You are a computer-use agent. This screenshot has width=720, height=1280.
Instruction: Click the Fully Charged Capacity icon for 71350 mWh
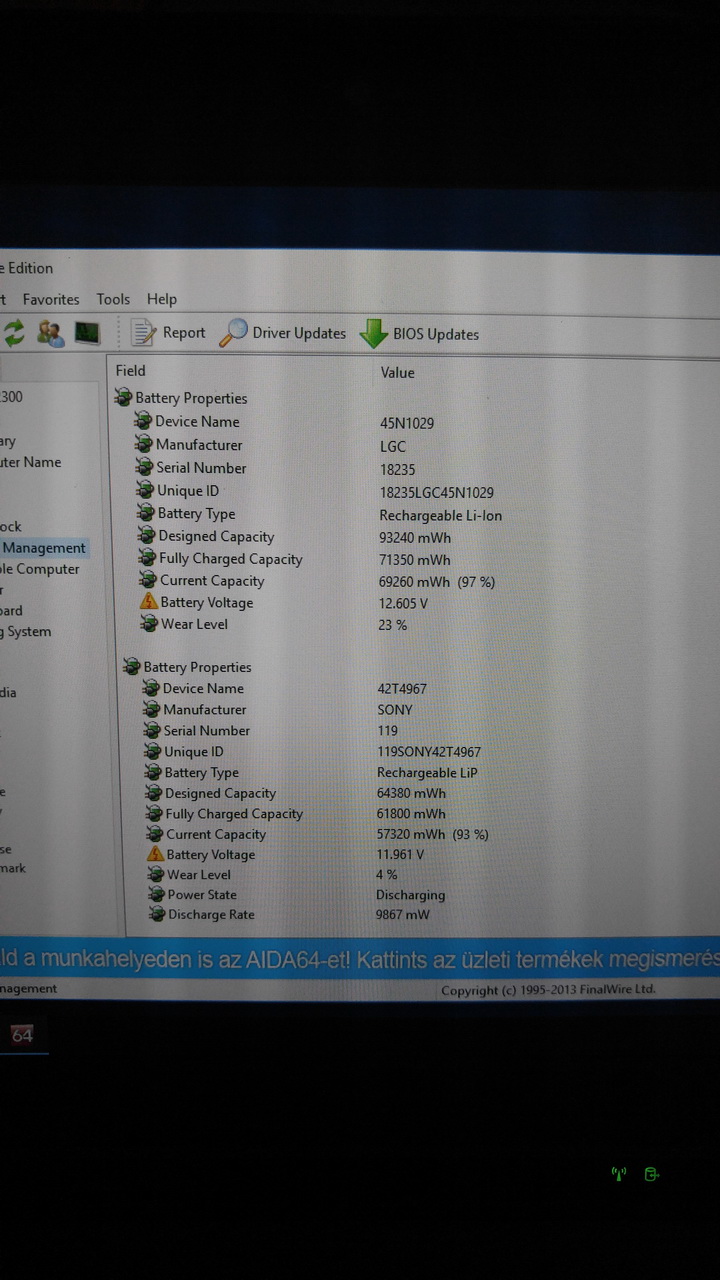point(147,558)
